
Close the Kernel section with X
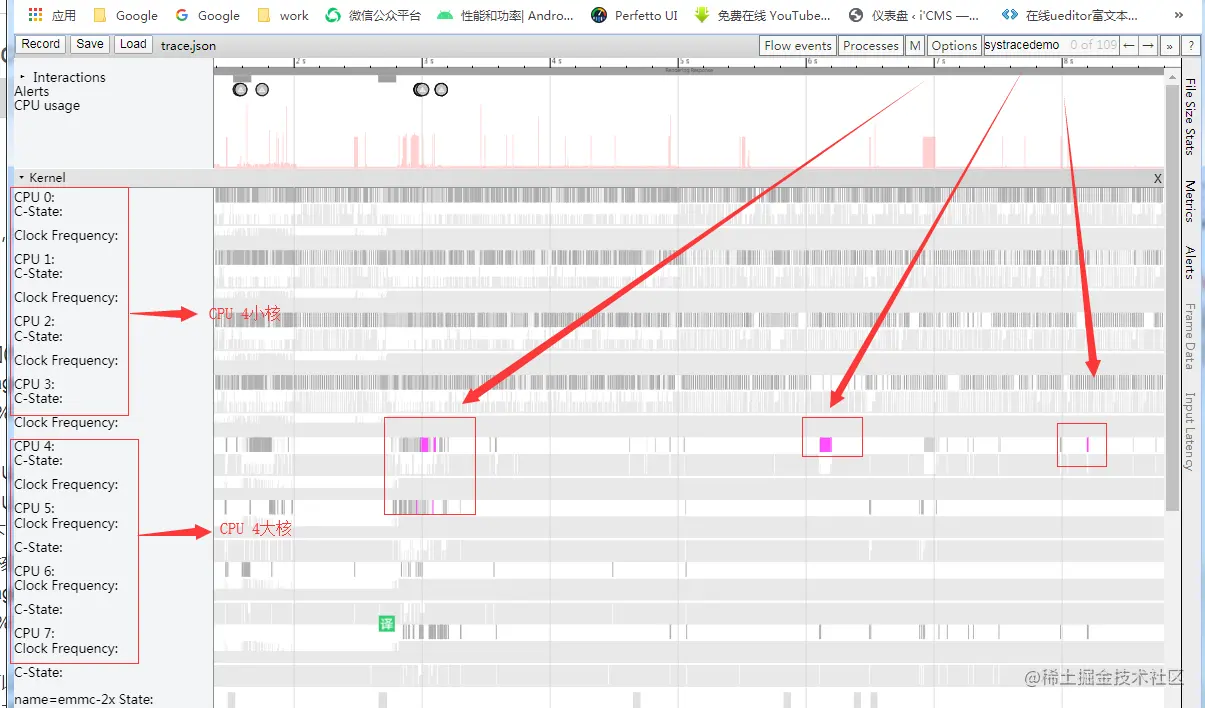pos(1158,178)
